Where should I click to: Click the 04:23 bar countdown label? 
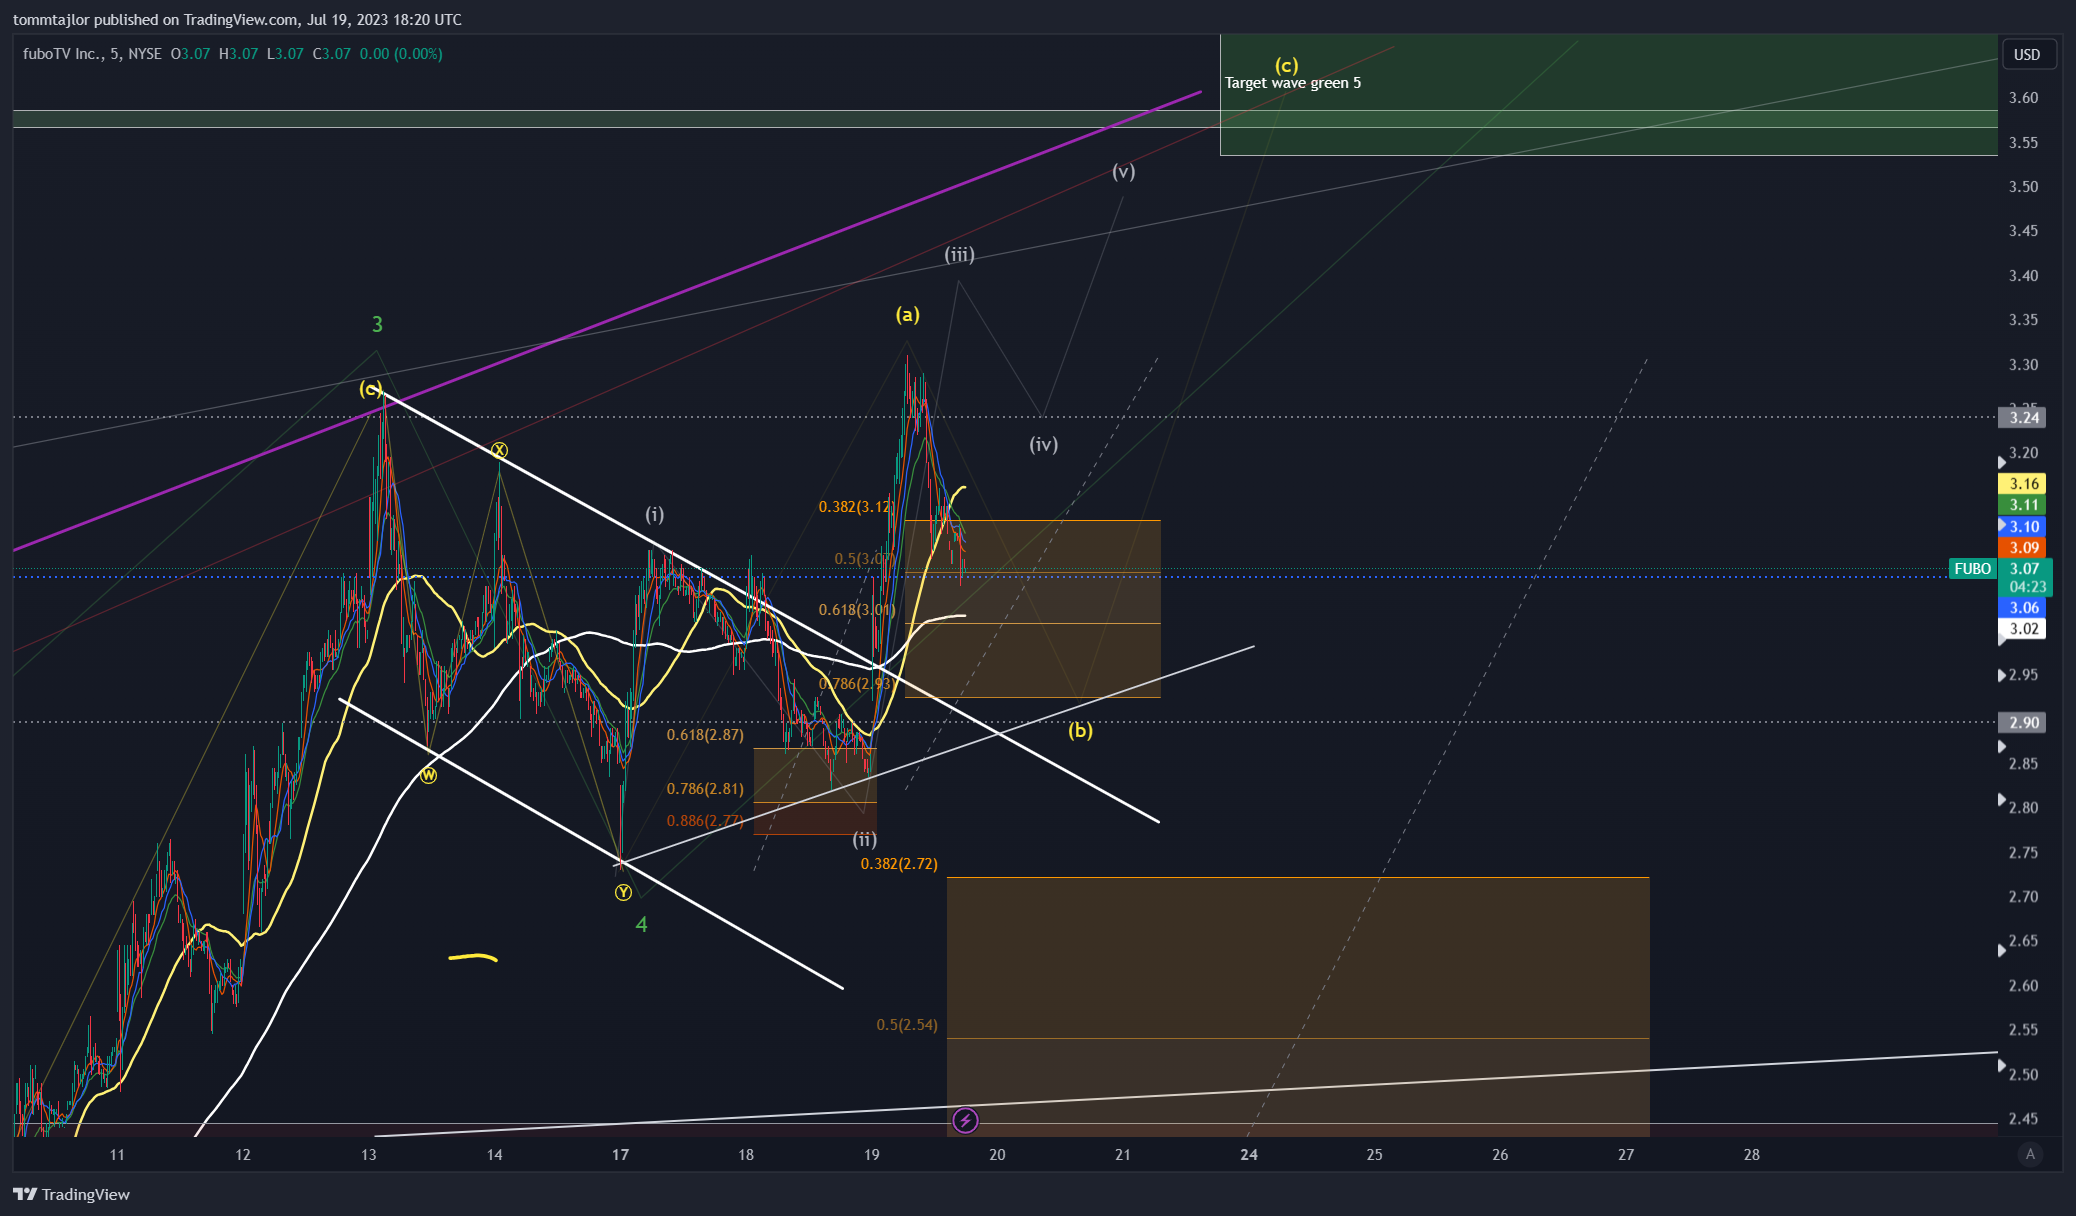point(2025,587)
